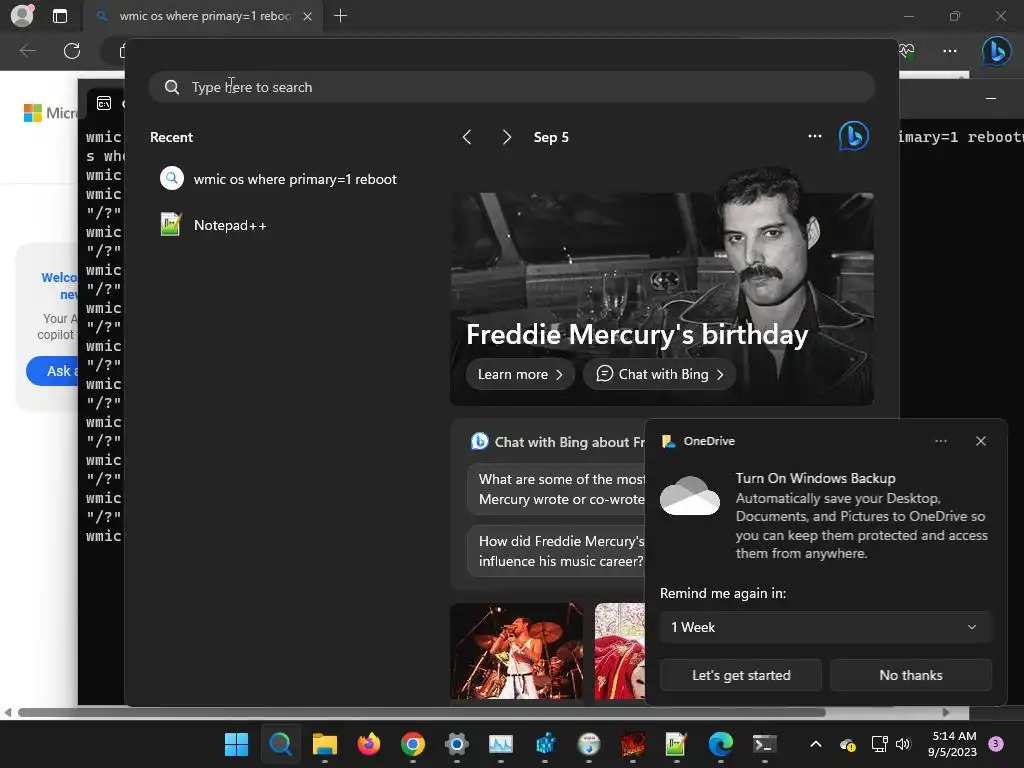Open Notepad++ from the Recent list
Viewport: 1024px width, 768px height.
214,225
